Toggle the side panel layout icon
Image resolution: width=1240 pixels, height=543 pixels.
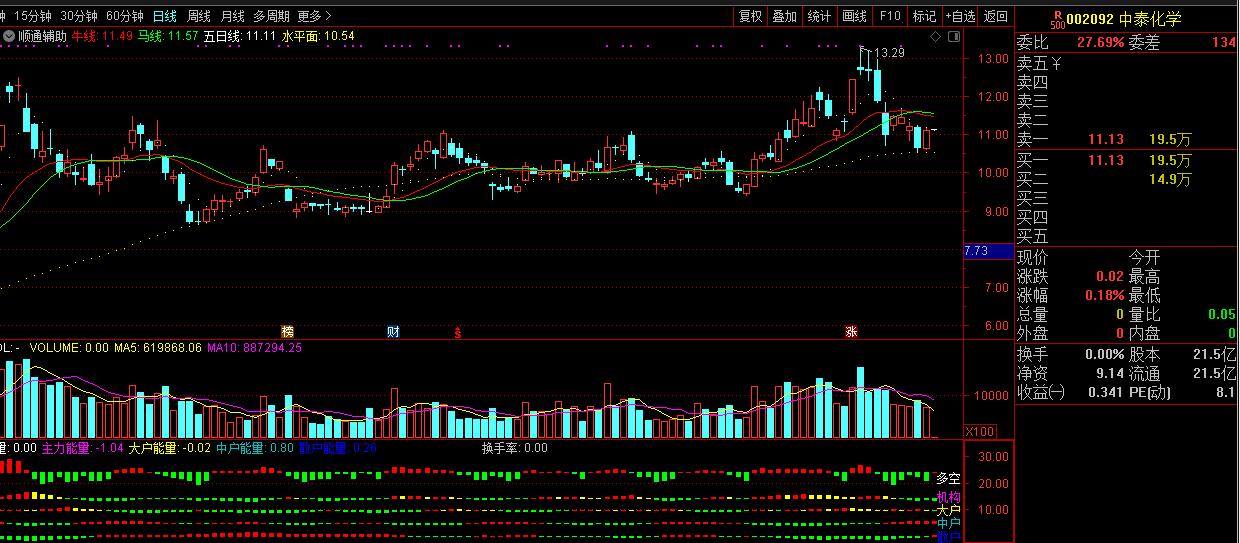click(x=952, y=36)
